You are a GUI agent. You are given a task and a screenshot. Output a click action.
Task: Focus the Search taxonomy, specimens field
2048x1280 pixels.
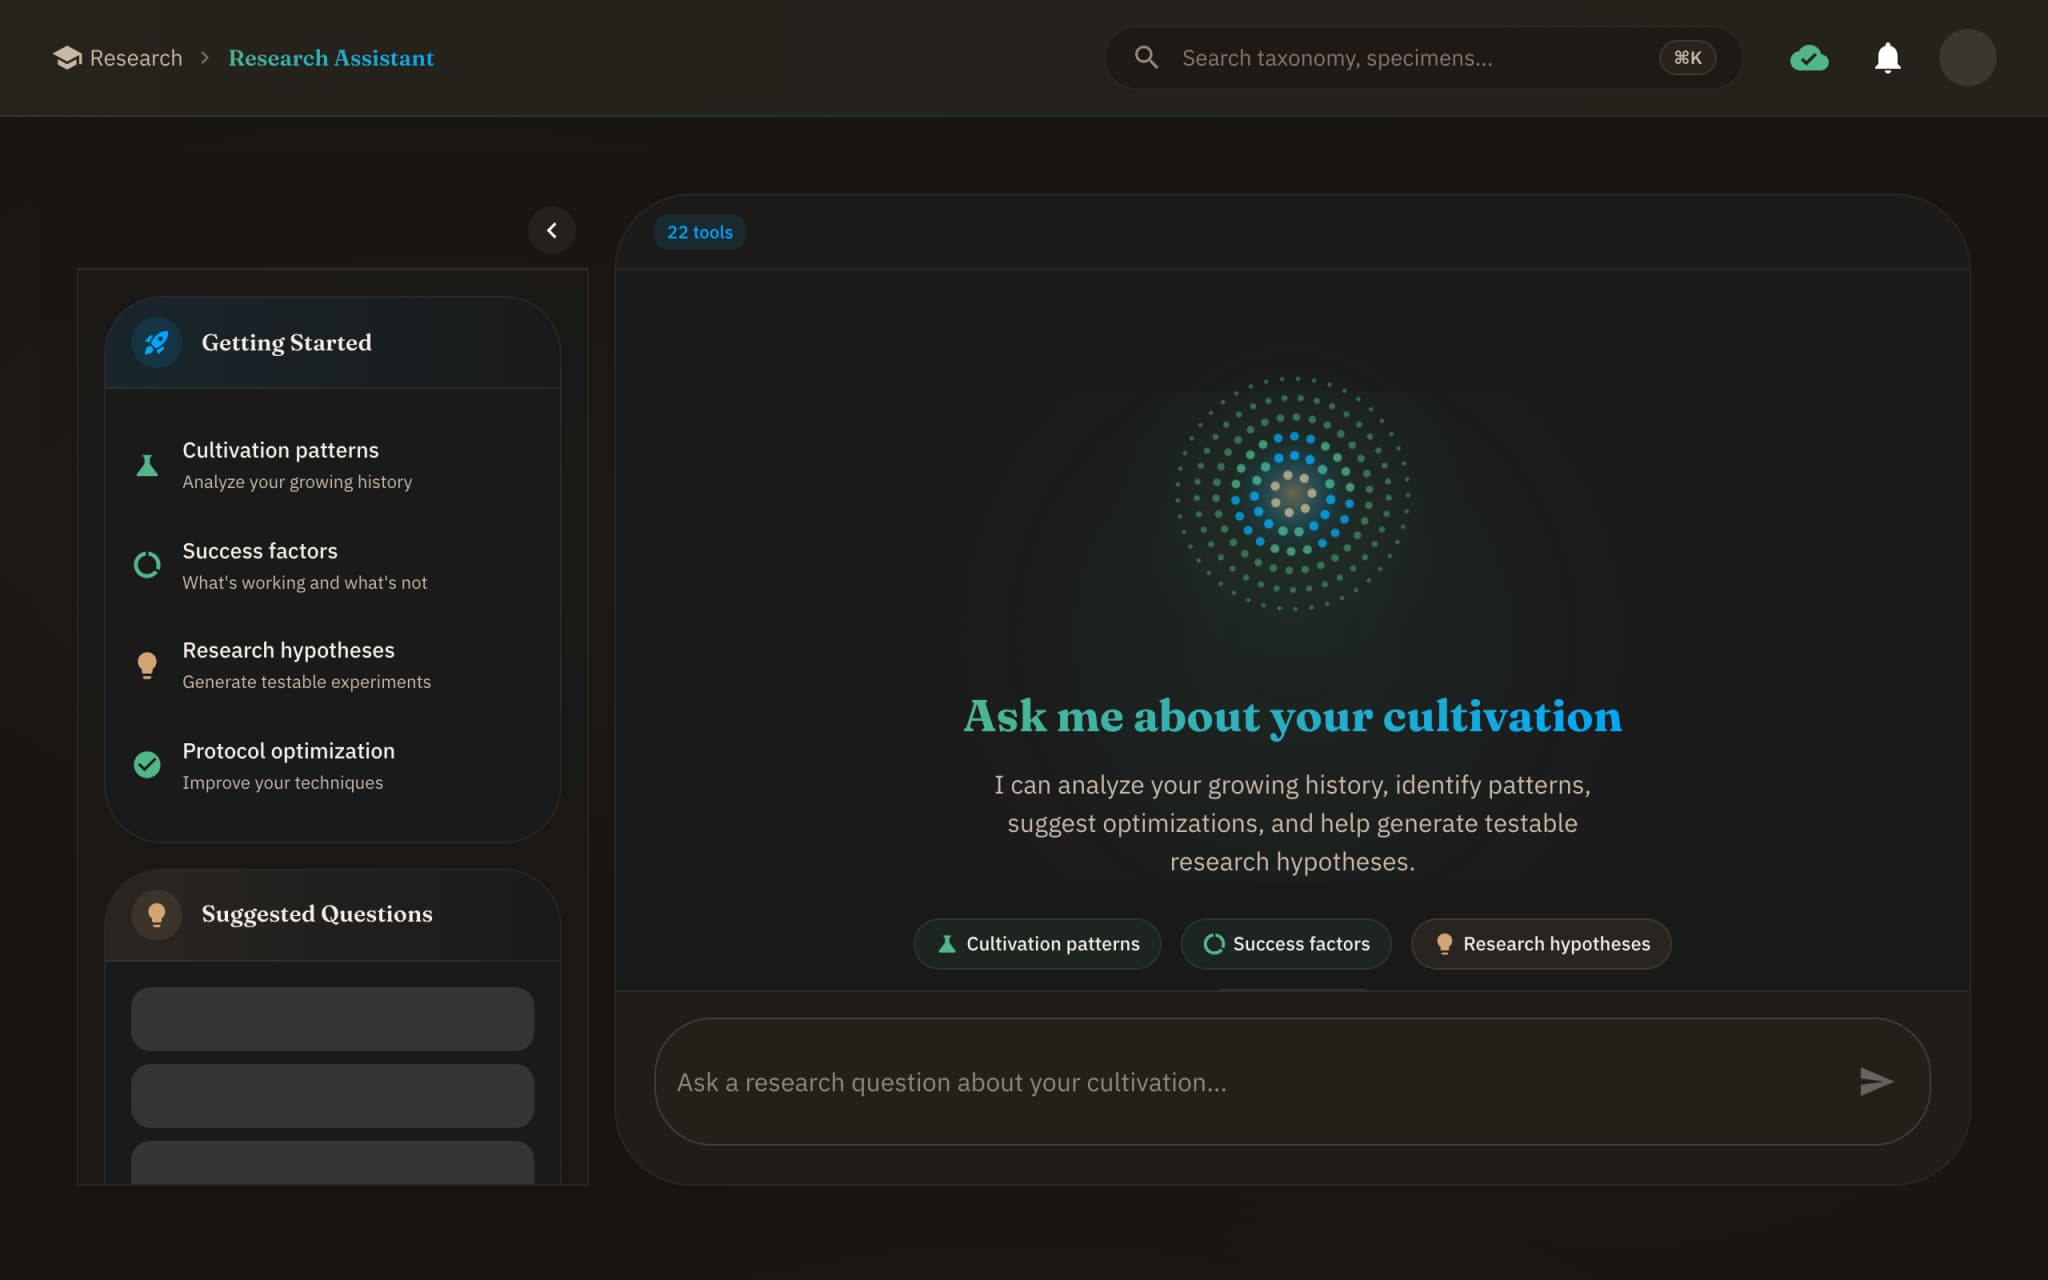coord(1423,58)
